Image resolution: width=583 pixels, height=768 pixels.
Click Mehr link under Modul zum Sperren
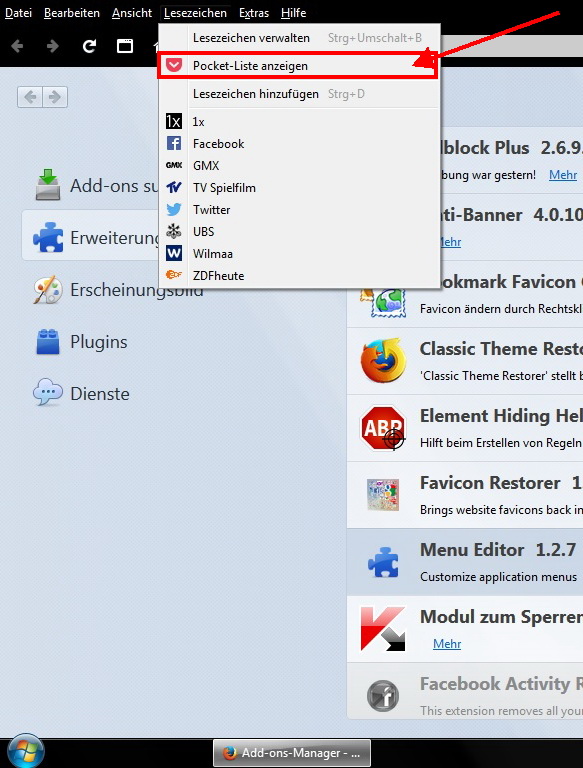tap(447, 644)
